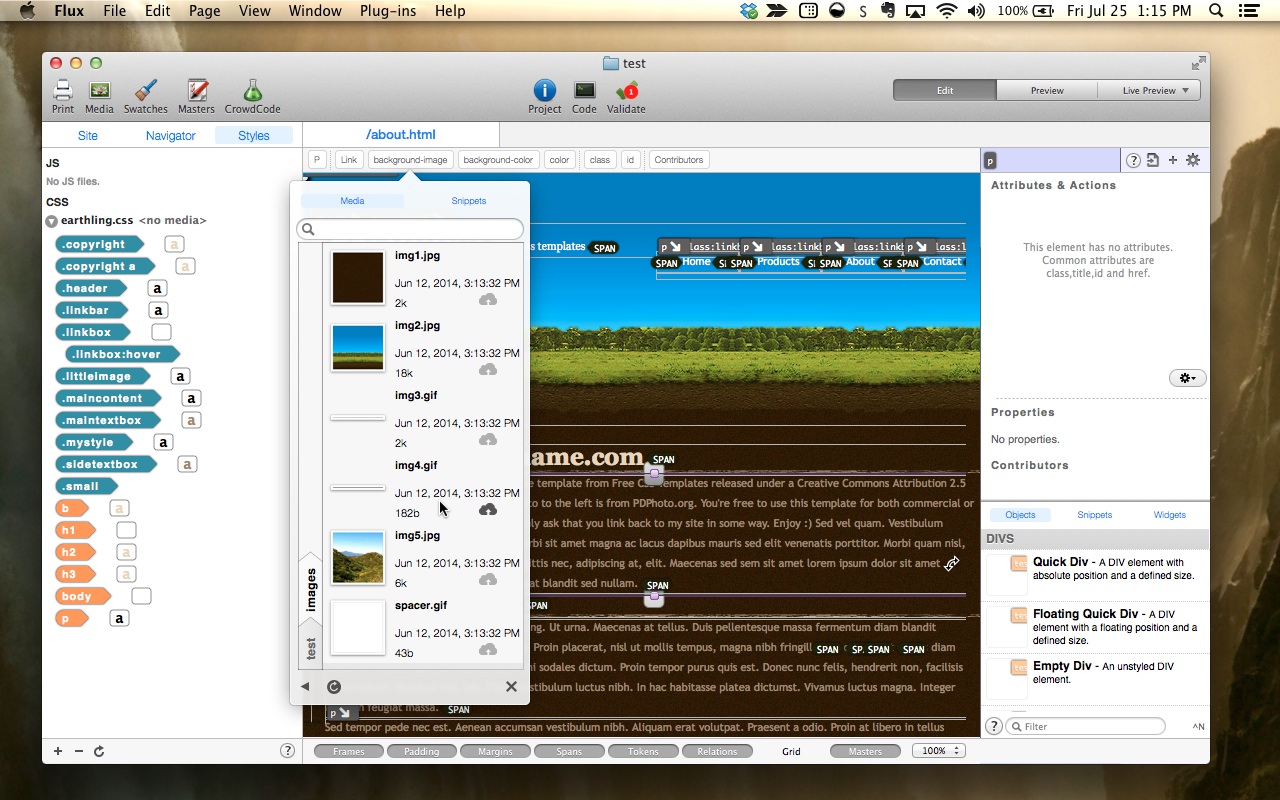Click the swatch box next to h1

126,530
